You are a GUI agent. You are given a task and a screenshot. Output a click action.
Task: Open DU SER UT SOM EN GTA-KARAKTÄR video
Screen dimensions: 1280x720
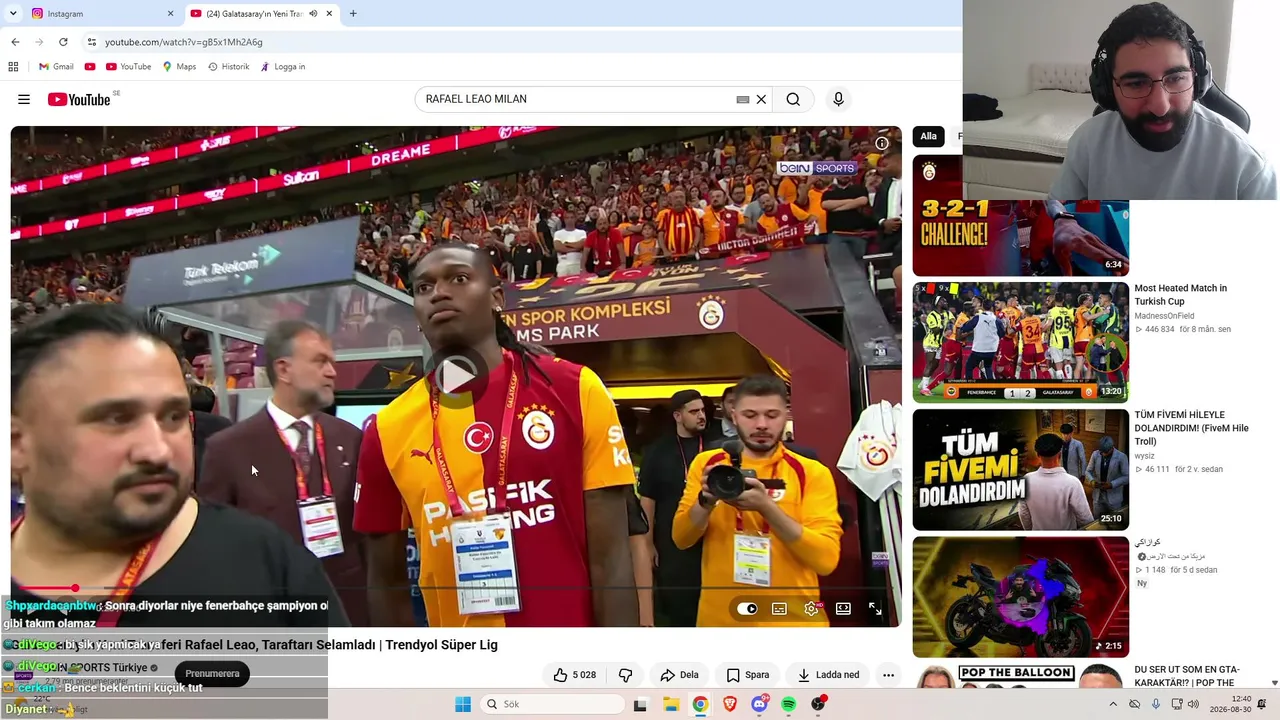pyautogui.click(x=1187, y=676)
